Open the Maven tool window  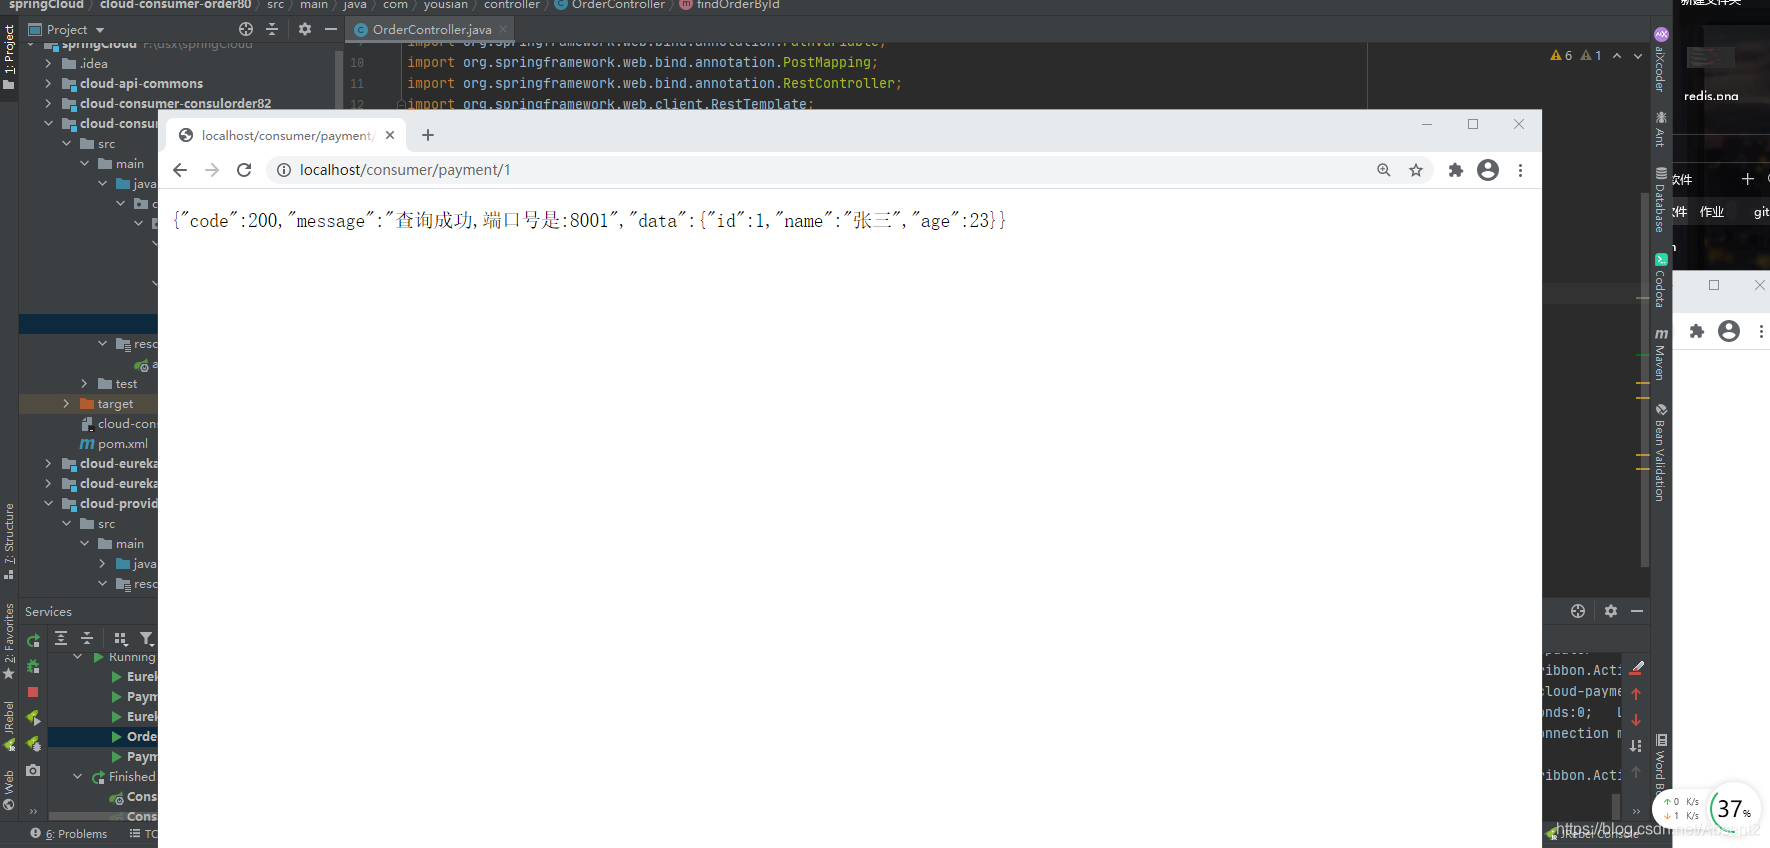pyautogui.click(x=1660, y=353)
